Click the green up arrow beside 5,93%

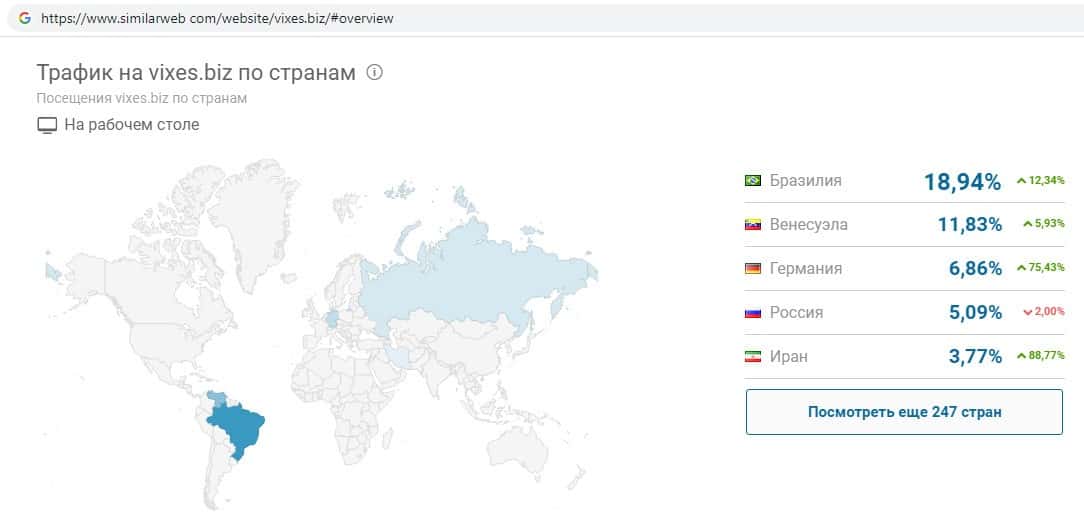pos(1028,225)
